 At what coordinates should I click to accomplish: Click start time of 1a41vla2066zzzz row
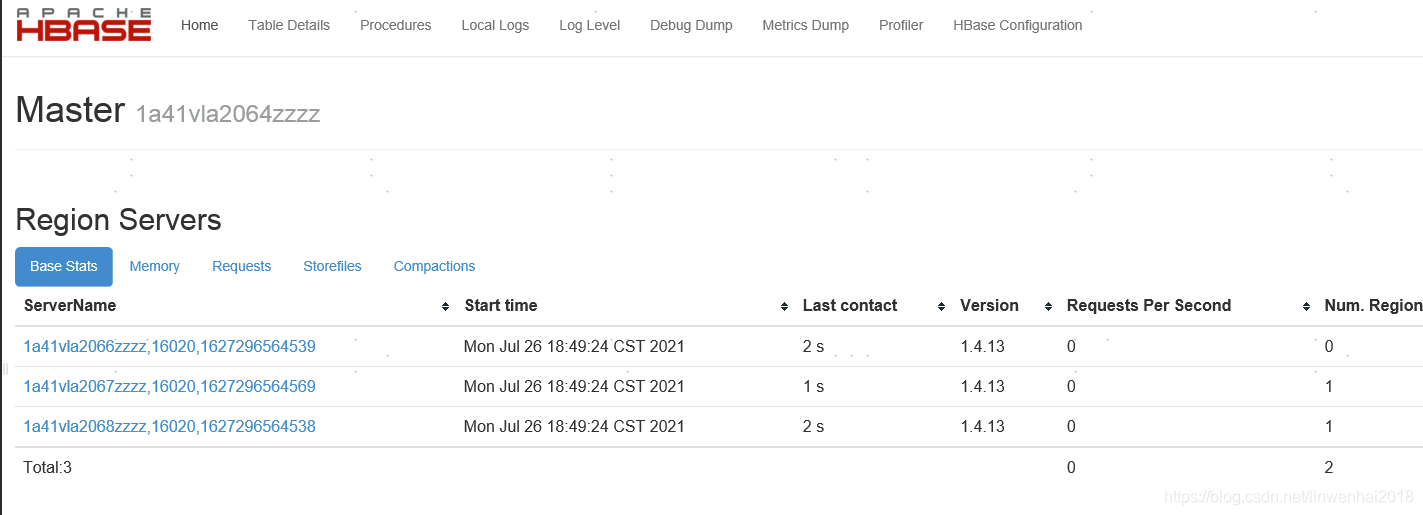574,347
